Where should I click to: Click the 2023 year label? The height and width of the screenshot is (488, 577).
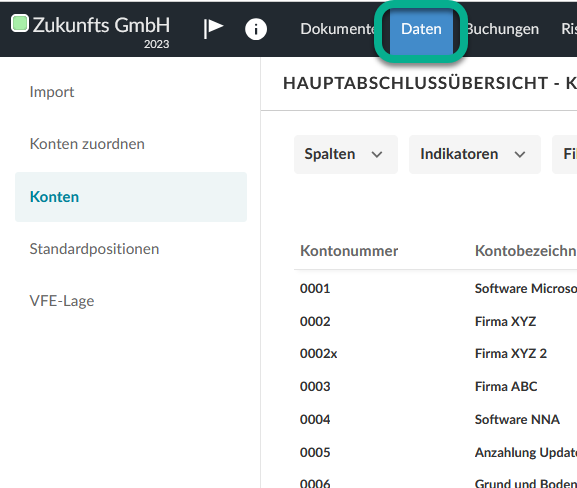click(x=156, y=44)
